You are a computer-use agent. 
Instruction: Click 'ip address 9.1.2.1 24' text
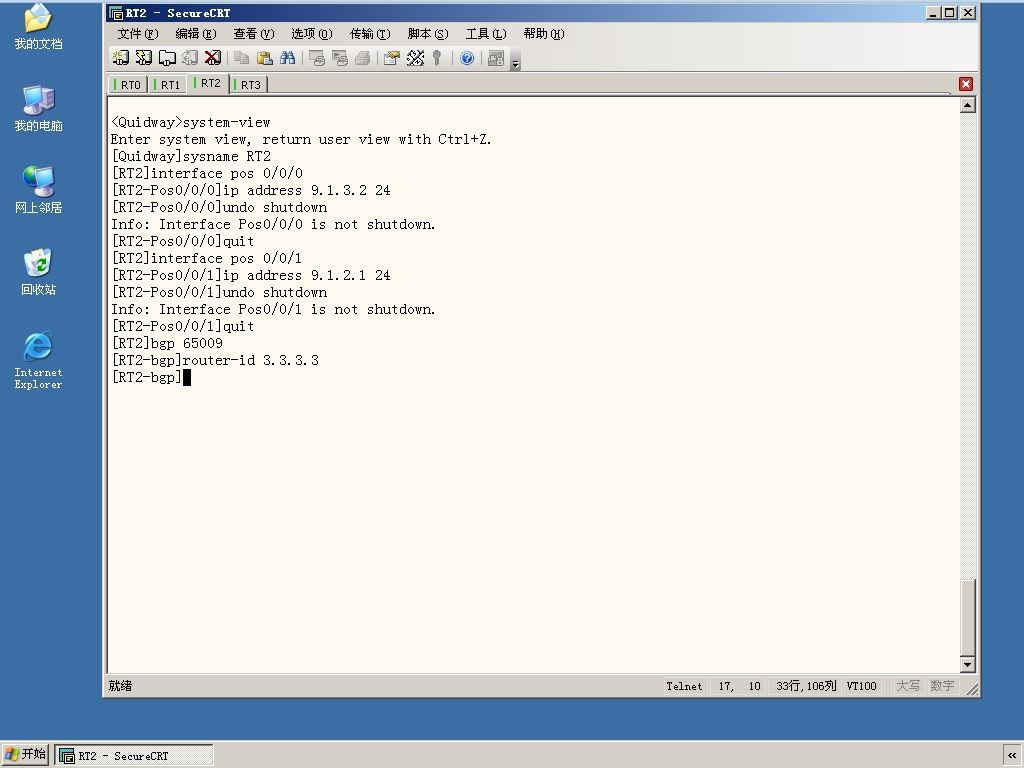pyautogui.click(x=307, y=276)
